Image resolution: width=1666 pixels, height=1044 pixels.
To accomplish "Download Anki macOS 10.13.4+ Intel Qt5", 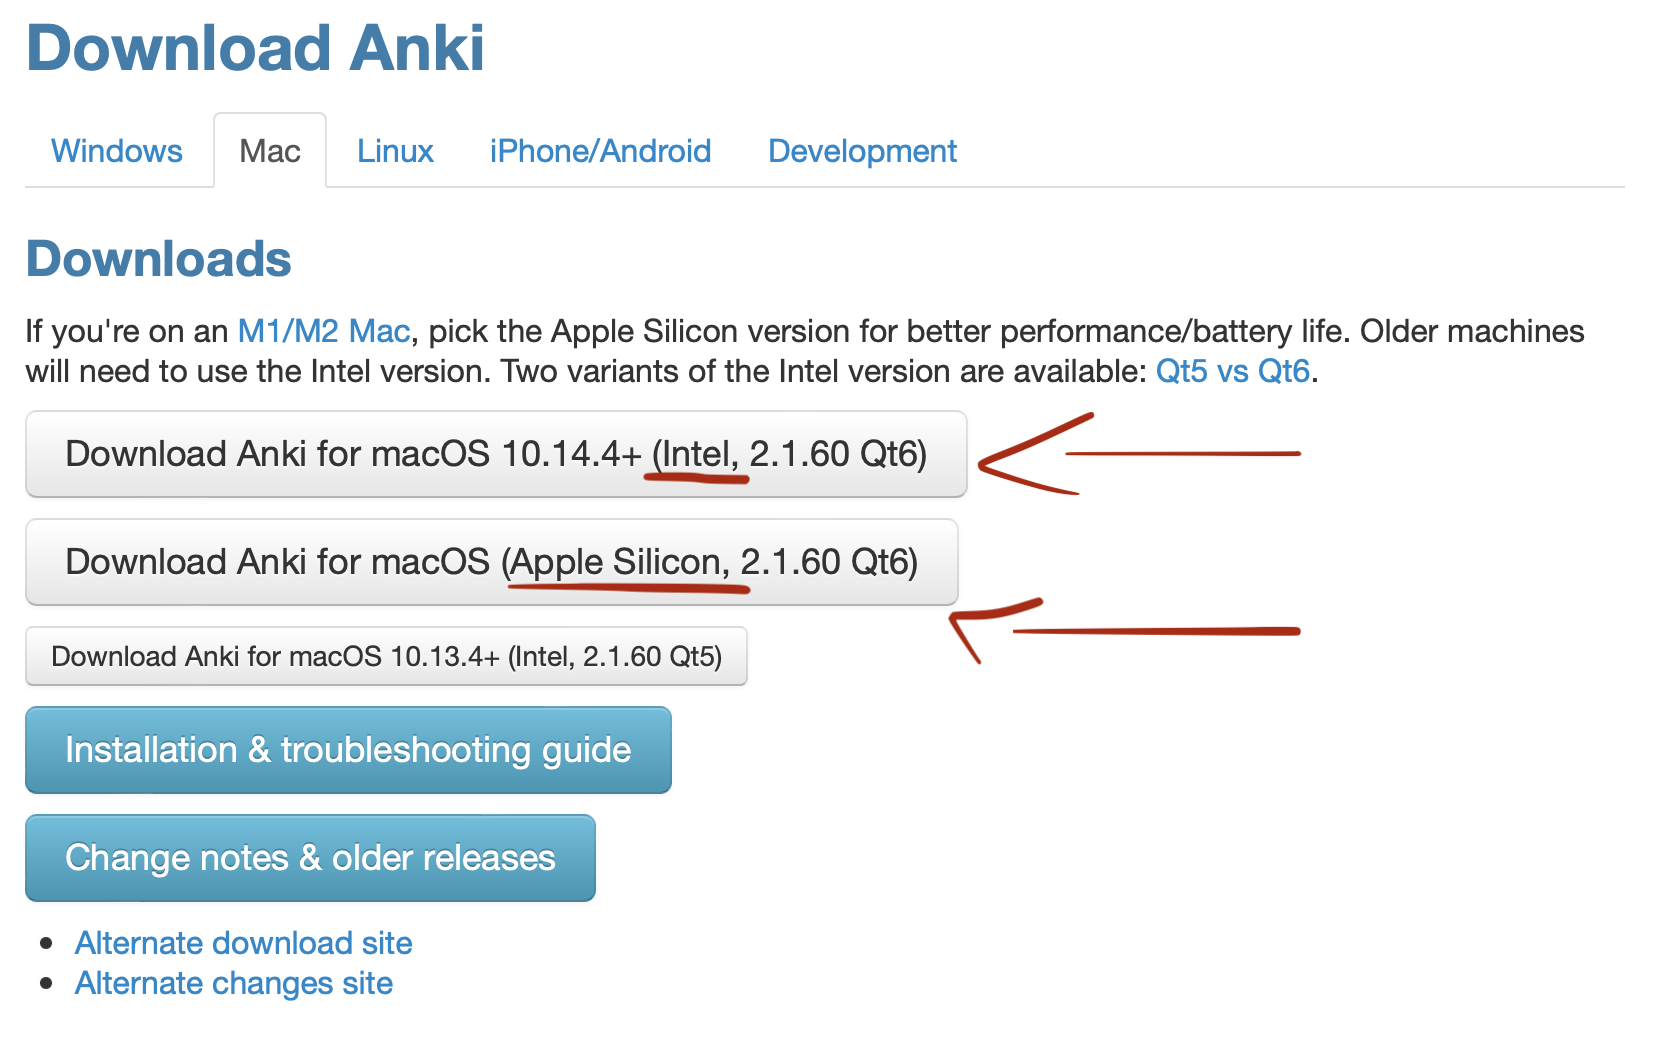I will tap(386, 656).
